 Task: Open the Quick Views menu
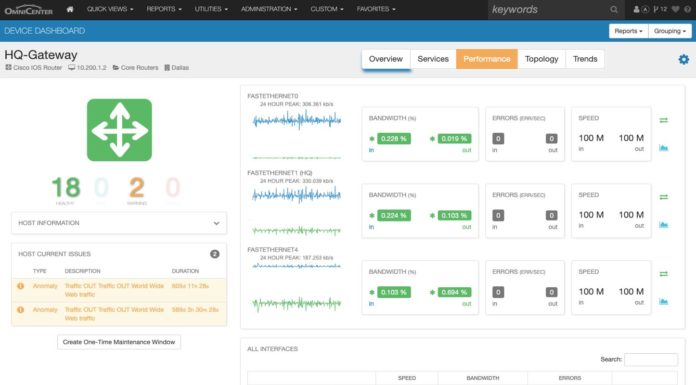pyautogui.click(x=110, y=9)
